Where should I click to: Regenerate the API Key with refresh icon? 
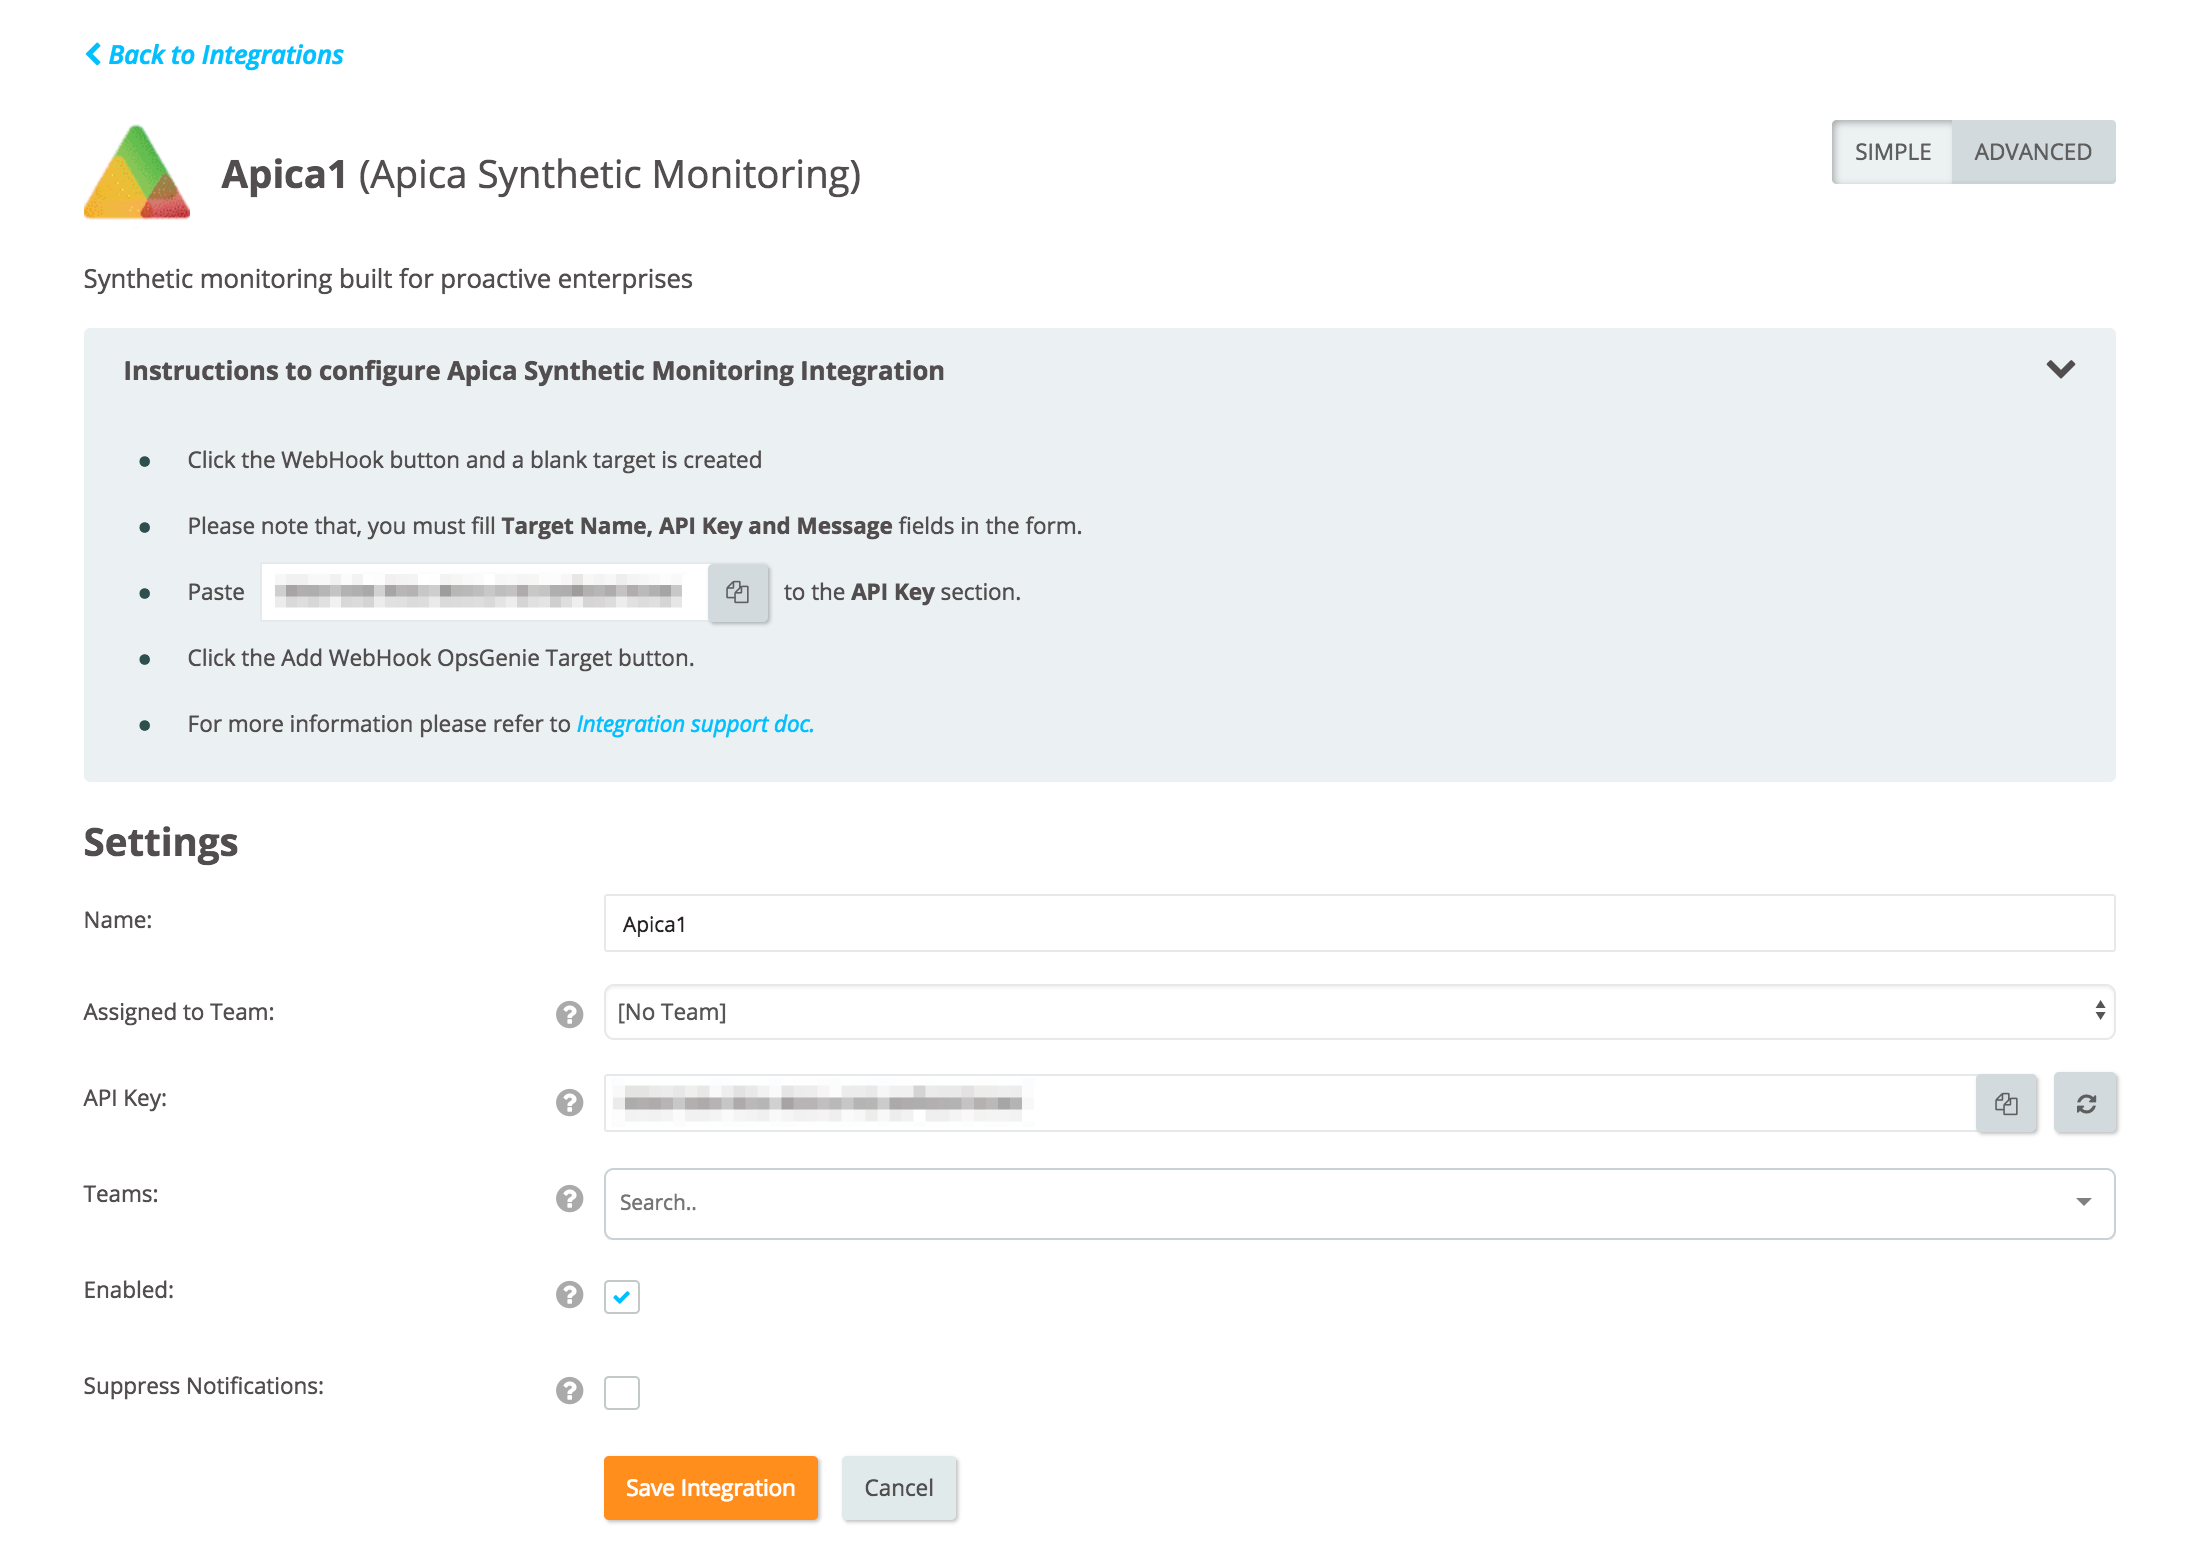(2086, 1103)
